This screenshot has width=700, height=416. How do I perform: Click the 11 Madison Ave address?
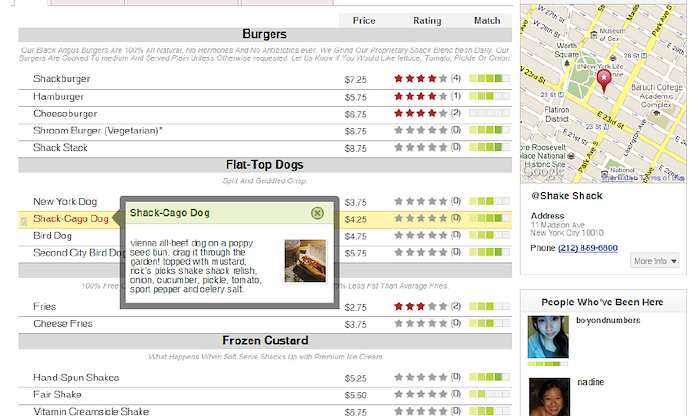click(558, 225)
